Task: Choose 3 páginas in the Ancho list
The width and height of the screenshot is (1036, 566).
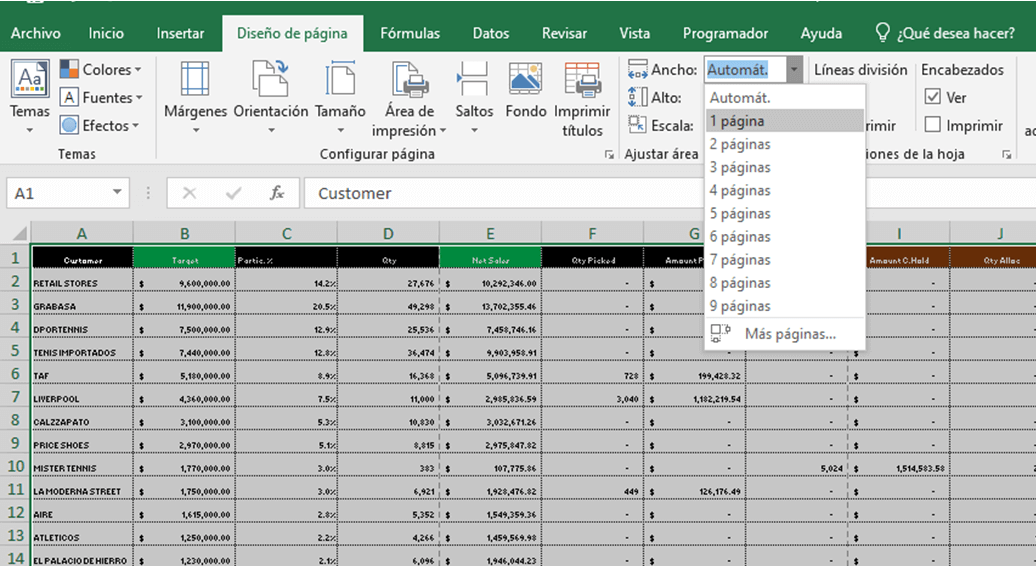Action: pyautogui.click(x=784, y=167)
